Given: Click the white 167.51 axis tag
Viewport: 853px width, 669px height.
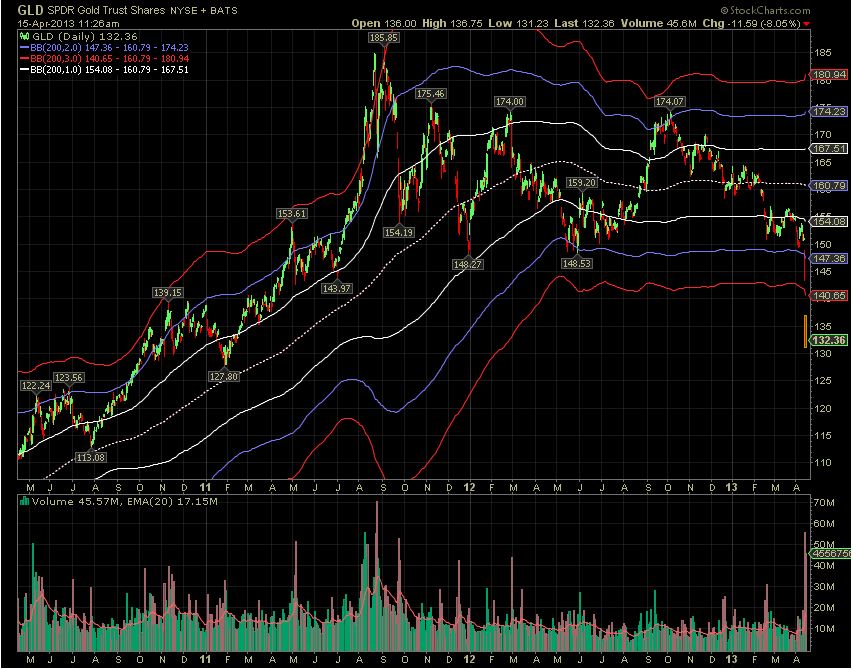Looking at the screenshot, I should (x=829, y=148).
